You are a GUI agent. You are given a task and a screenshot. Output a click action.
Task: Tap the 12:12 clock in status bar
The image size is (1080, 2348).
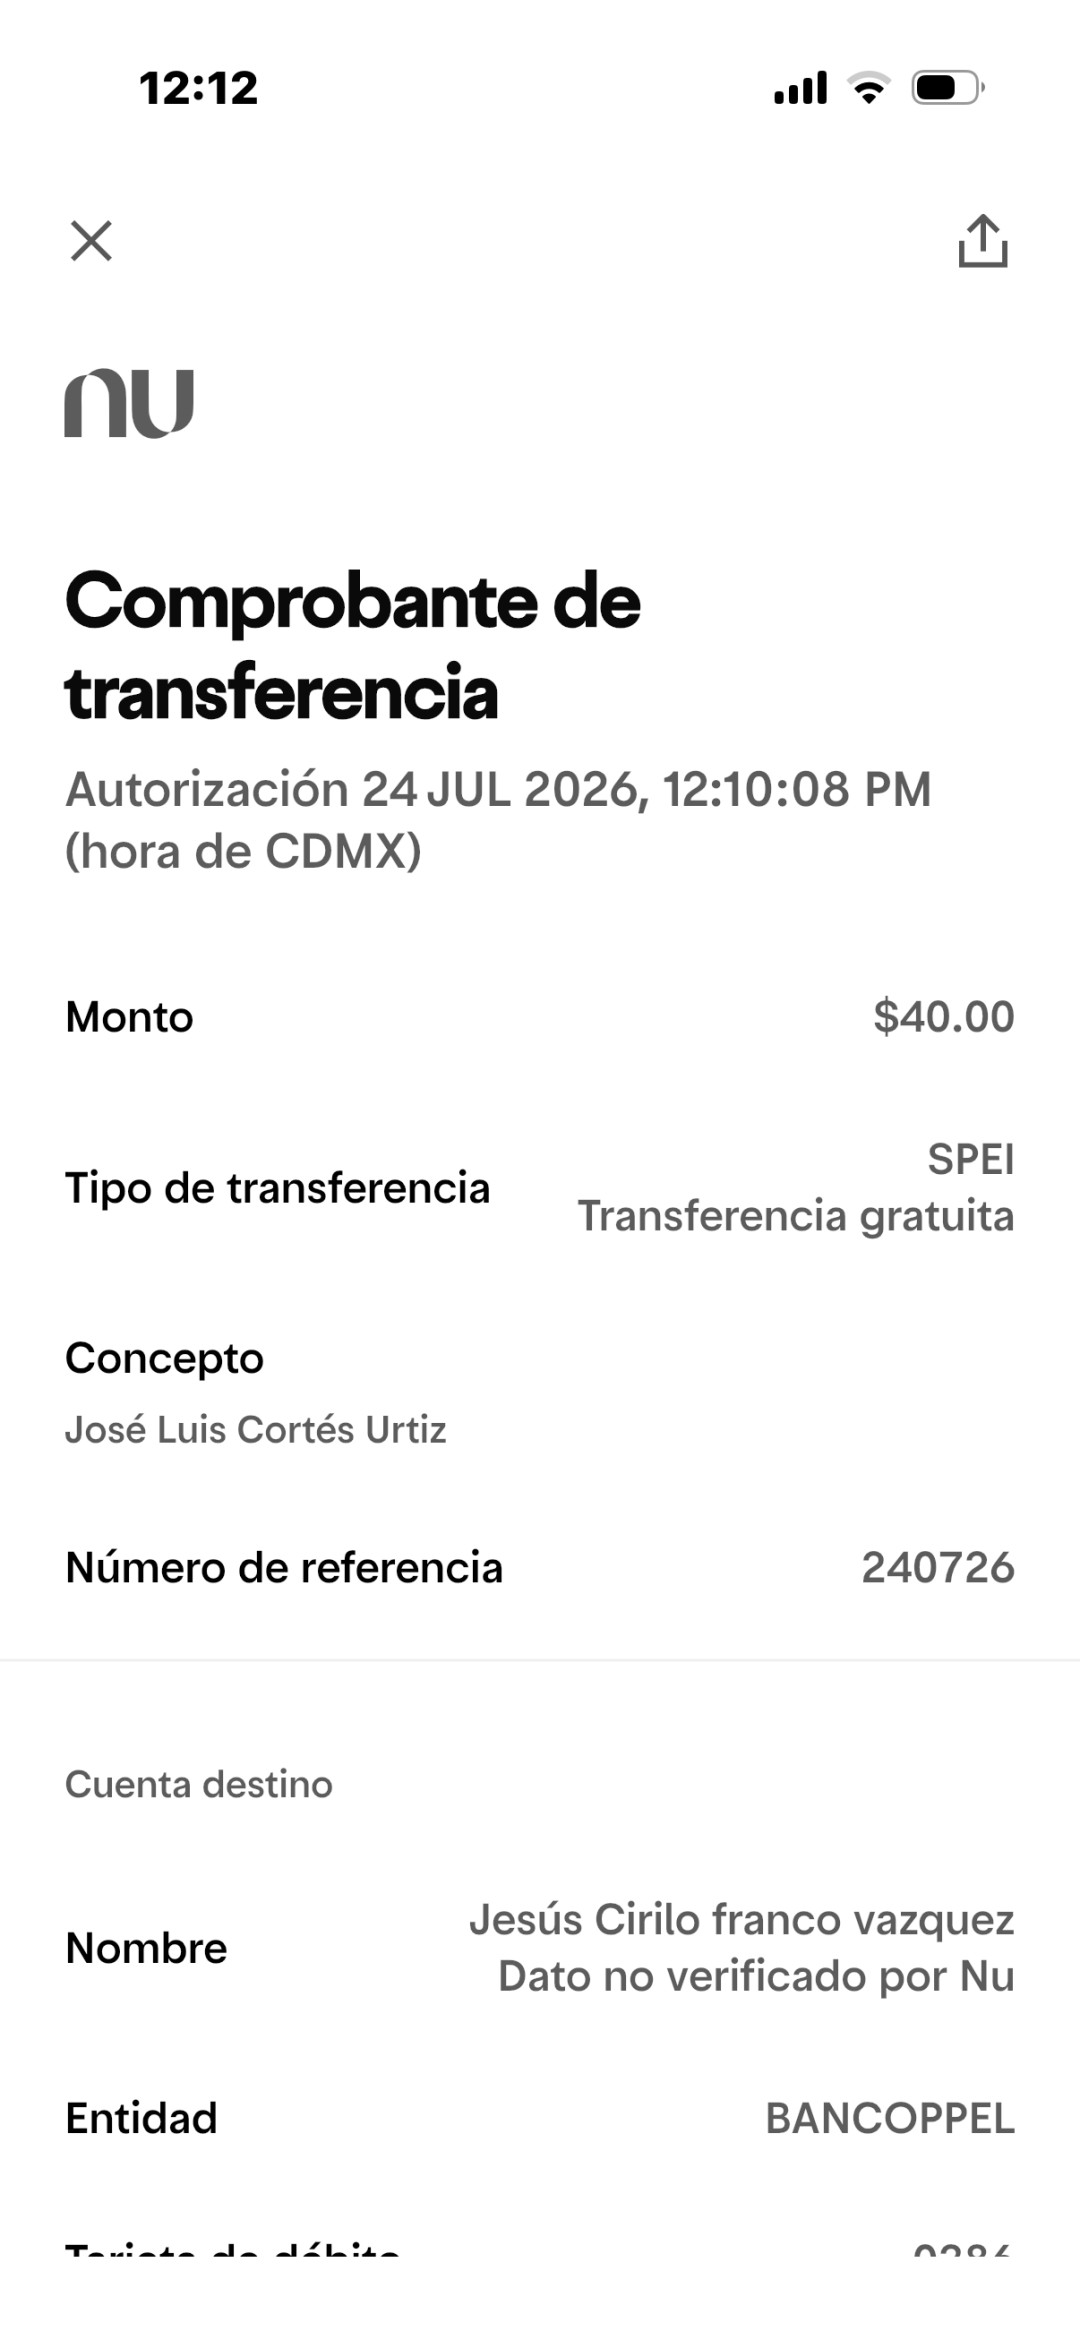click(199, 88)
